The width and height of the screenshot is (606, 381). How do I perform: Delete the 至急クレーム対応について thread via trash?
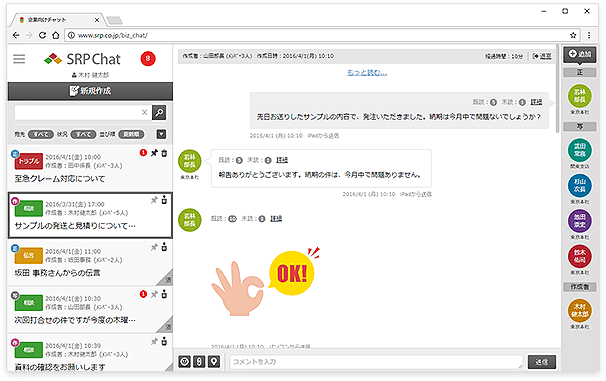coord(164,153)
